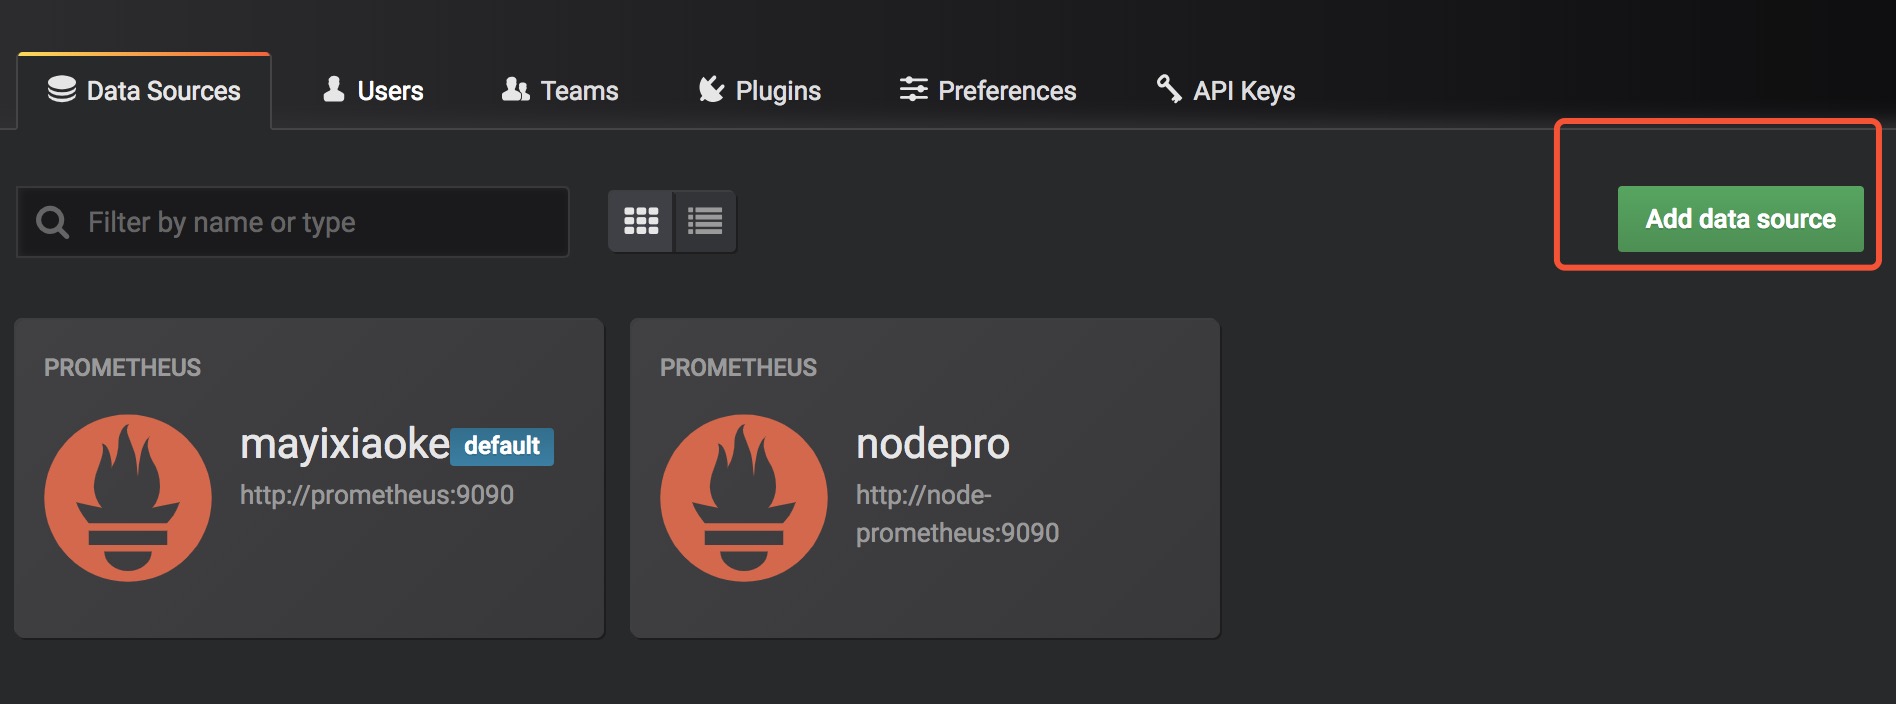Click the plug icon beside Plugins
Image resolution: width=1896 pixels, height=704 pixels.
click(x=711, y=89)
